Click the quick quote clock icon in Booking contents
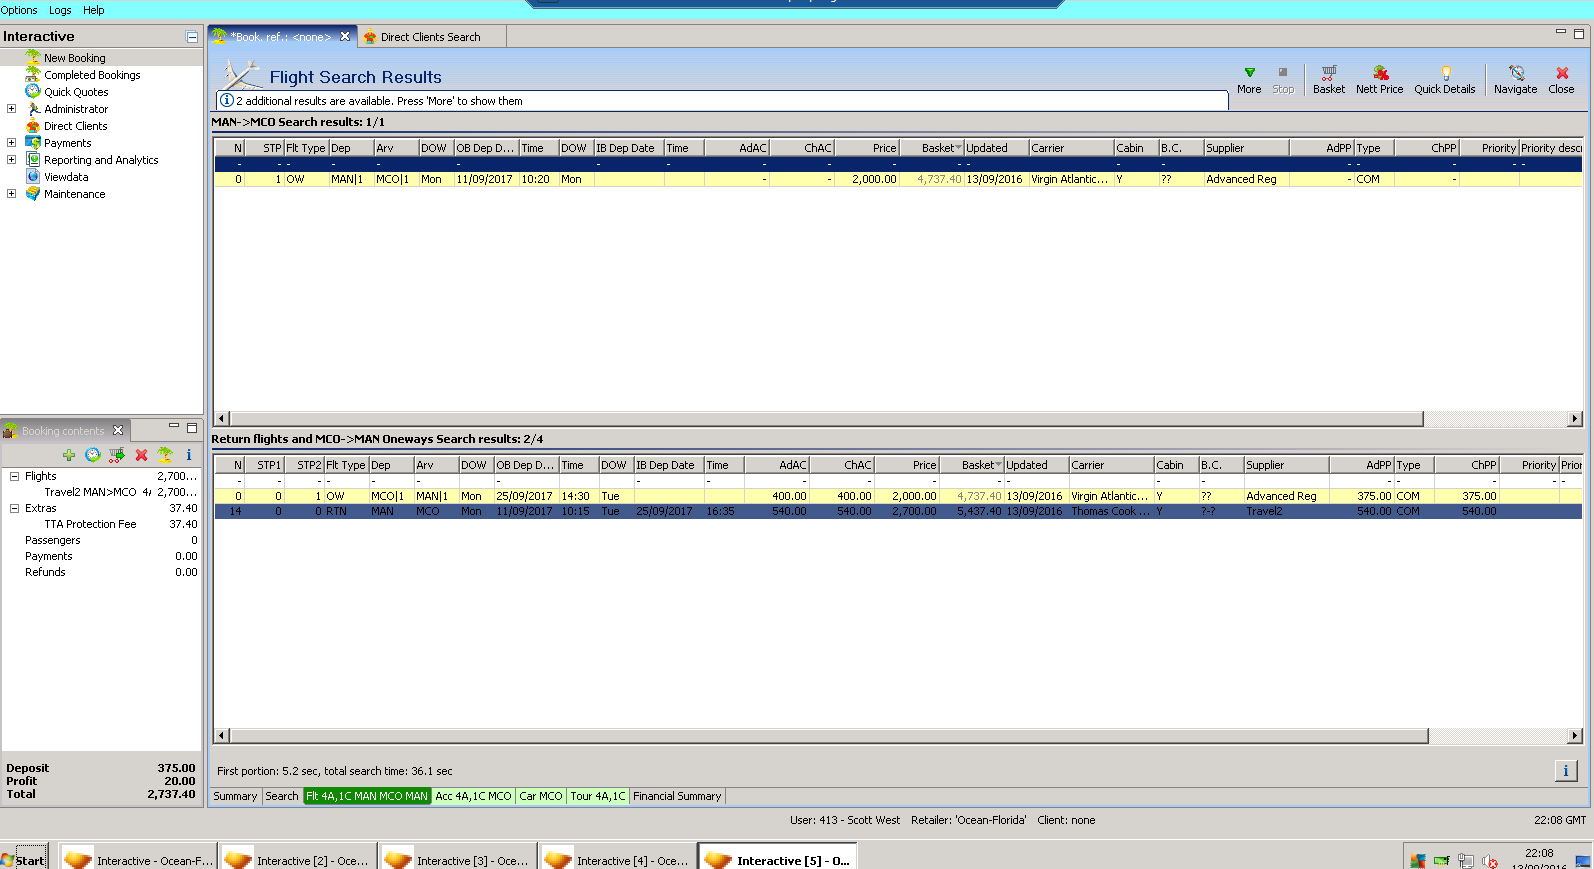This screenshot has height=869, width=1594. (93, 455)
